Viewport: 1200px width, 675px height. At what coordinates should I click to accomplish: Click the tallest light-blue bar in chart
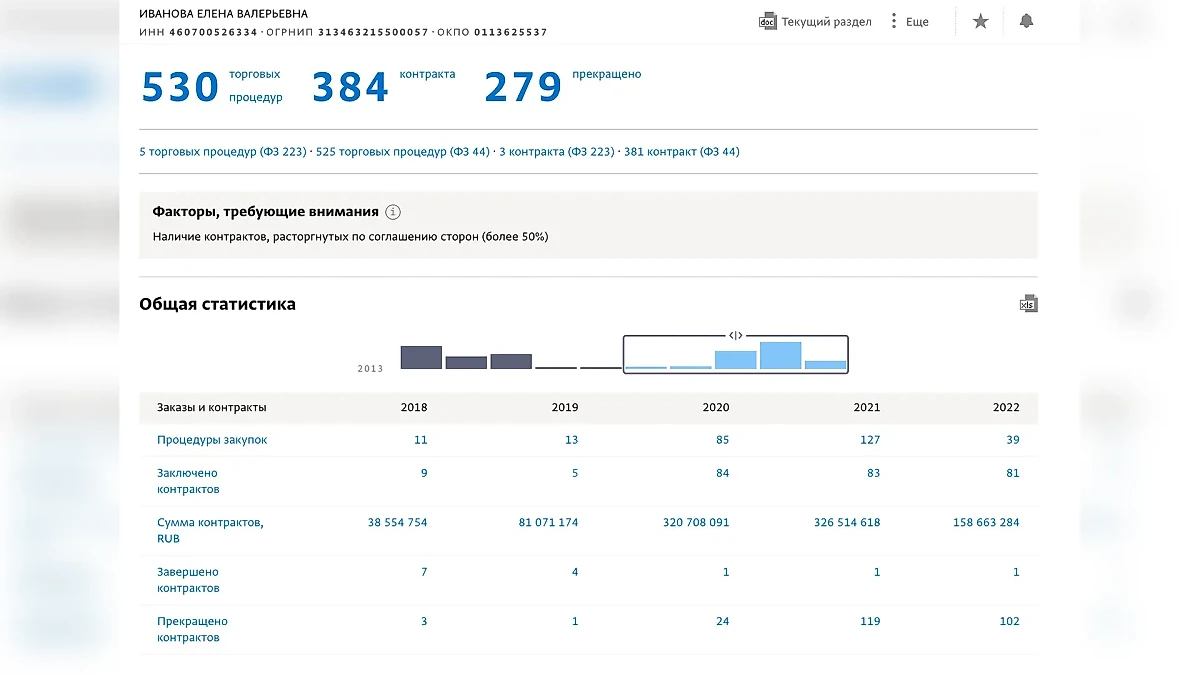point(780,356)
